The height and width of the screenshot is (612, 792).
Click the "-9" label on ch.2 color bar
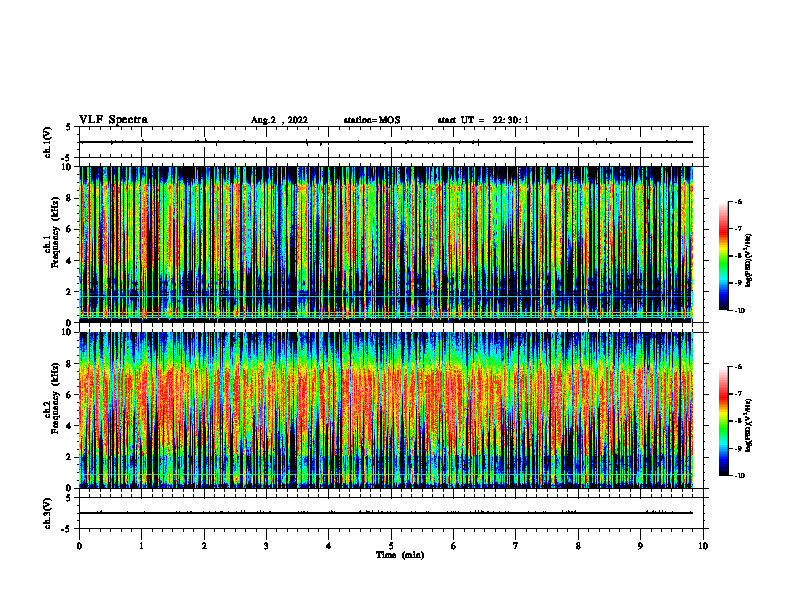(738, 448)
